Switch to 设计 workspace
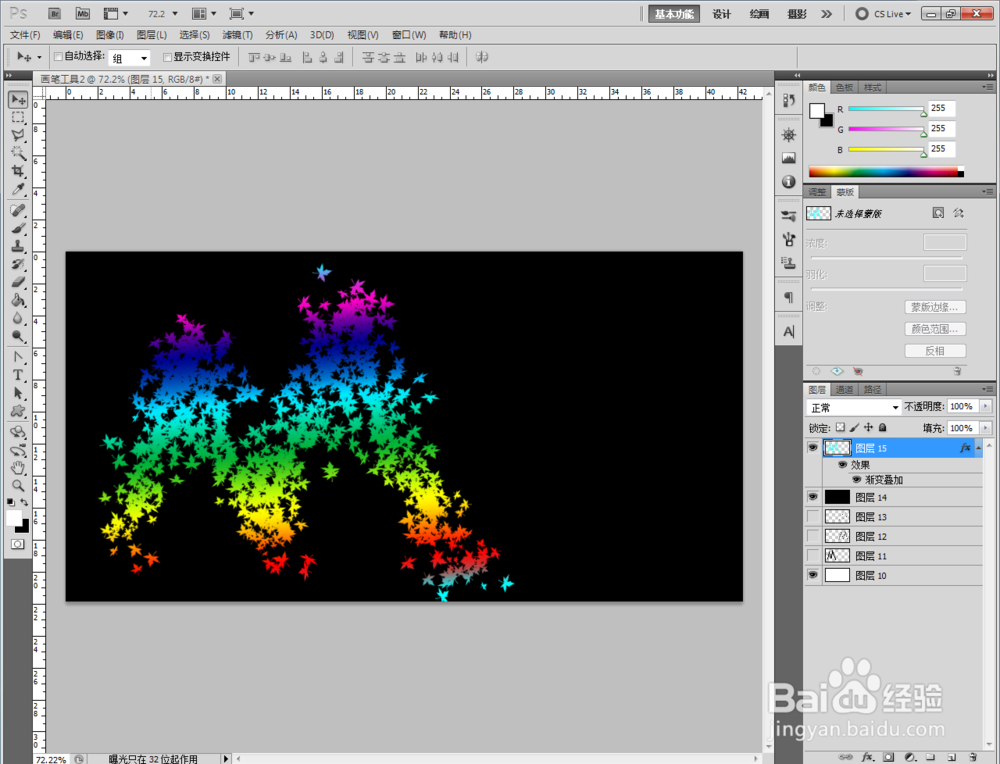 pos(721,14)
